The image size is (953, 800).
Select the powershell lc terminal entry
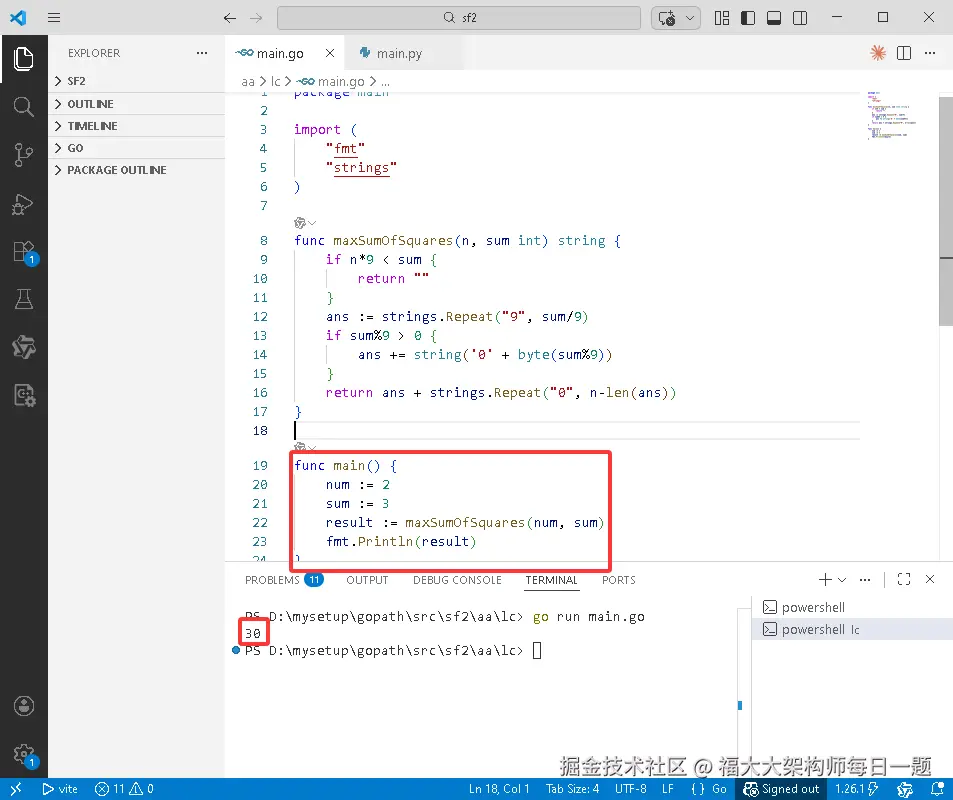(x=853, y=629)
